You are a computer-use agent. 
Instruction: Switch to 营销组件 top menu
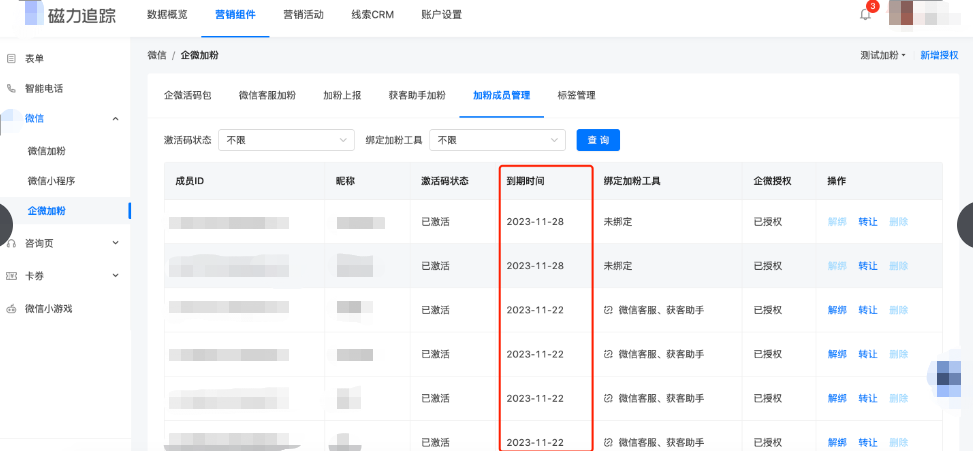point(235,15)
